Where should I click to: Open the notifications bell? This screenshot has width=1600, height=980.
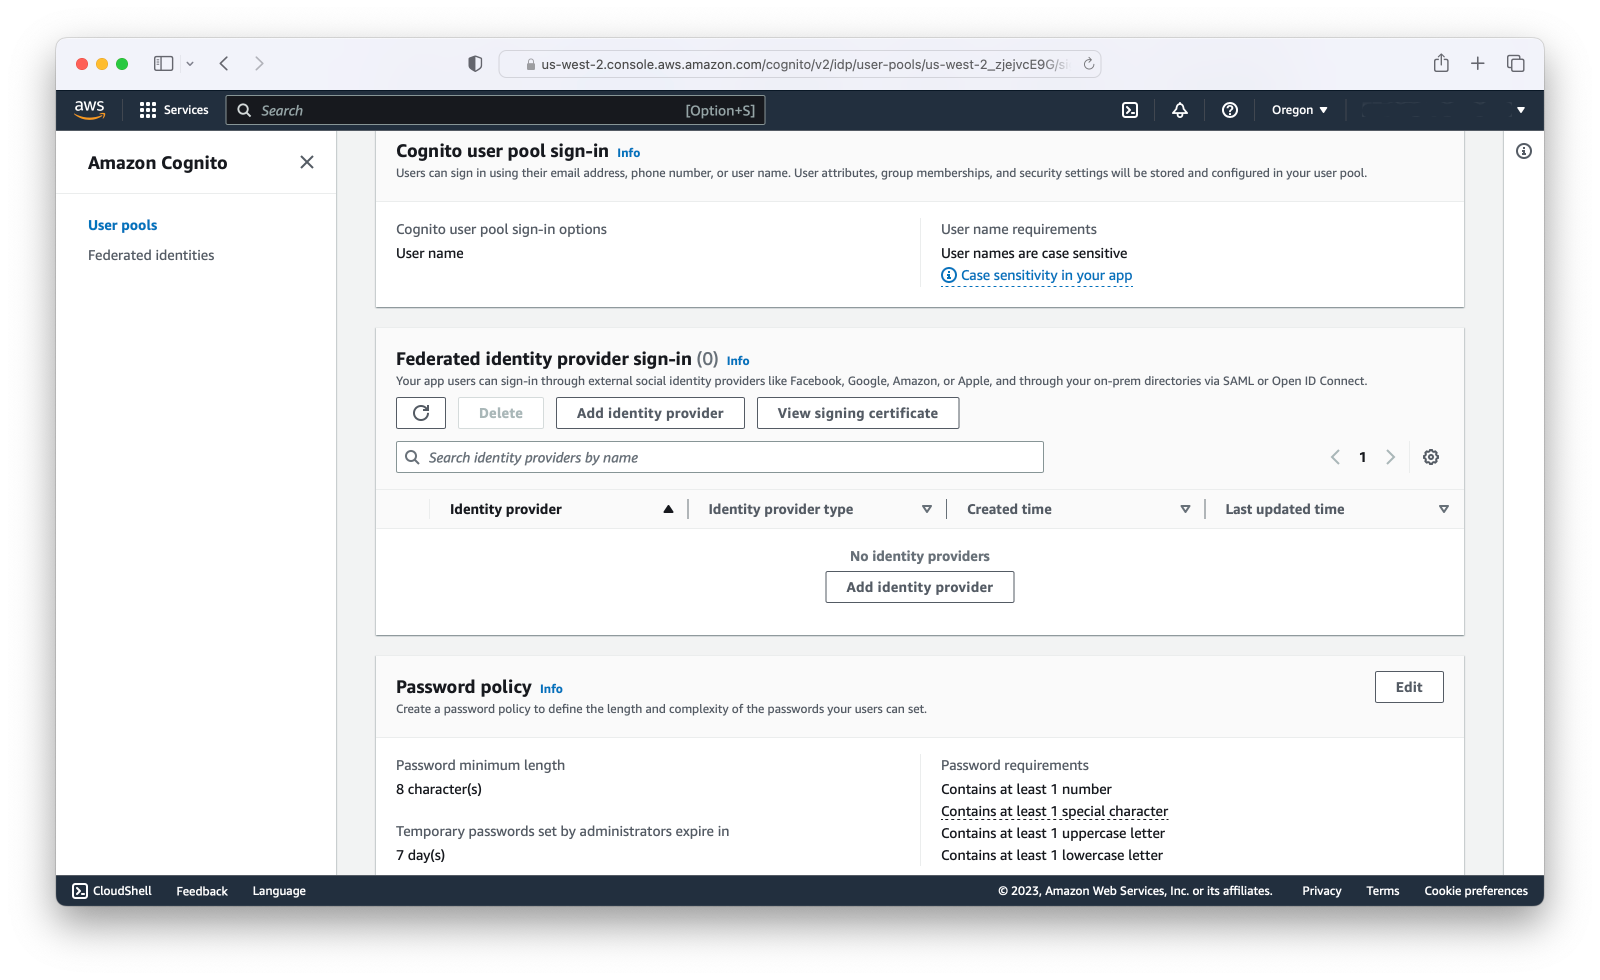[1180, 110]
